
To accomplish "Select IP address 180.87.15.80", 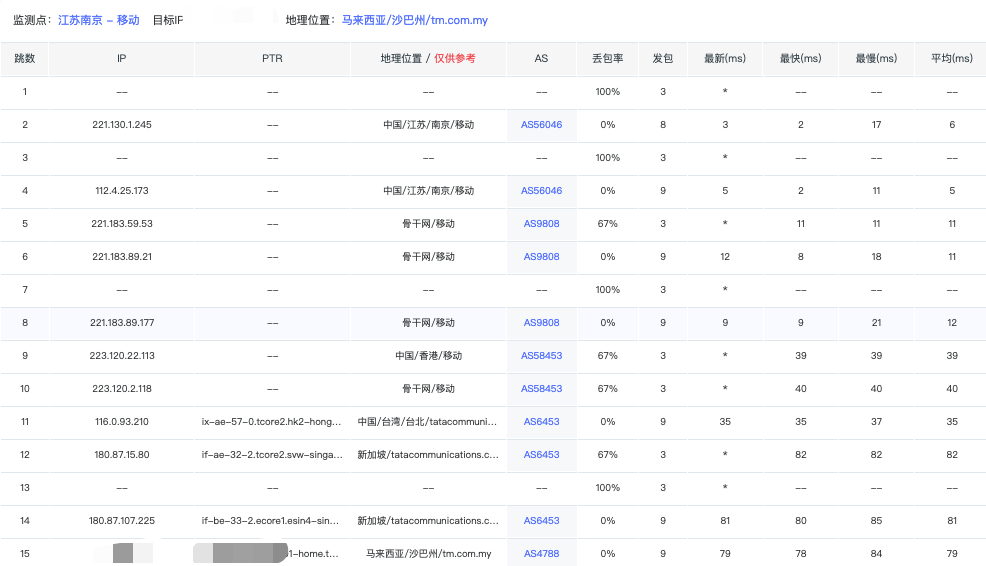I will [122, 455].
